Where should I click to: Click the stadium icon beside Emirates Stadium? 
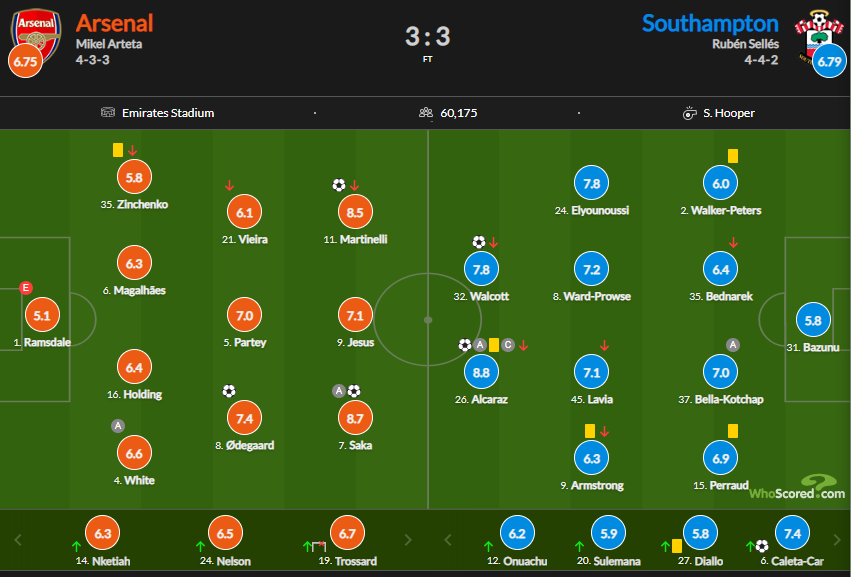coord(108,113)
